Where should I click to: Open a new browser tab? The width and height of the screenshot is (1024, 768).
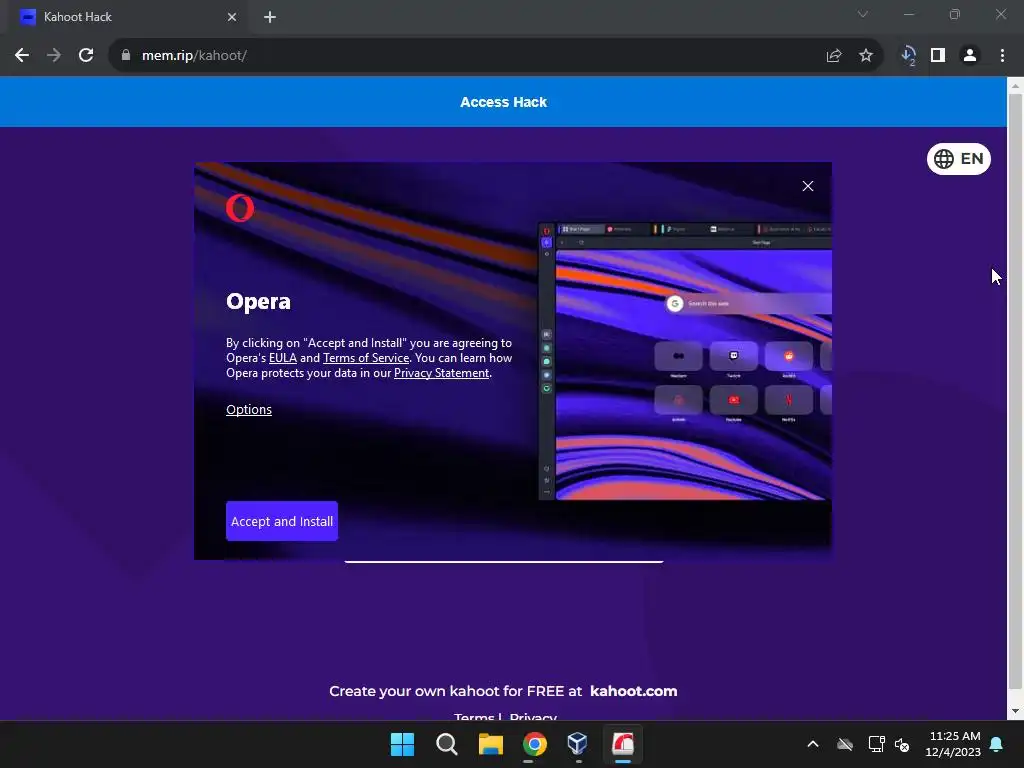(x=270, y=17)
